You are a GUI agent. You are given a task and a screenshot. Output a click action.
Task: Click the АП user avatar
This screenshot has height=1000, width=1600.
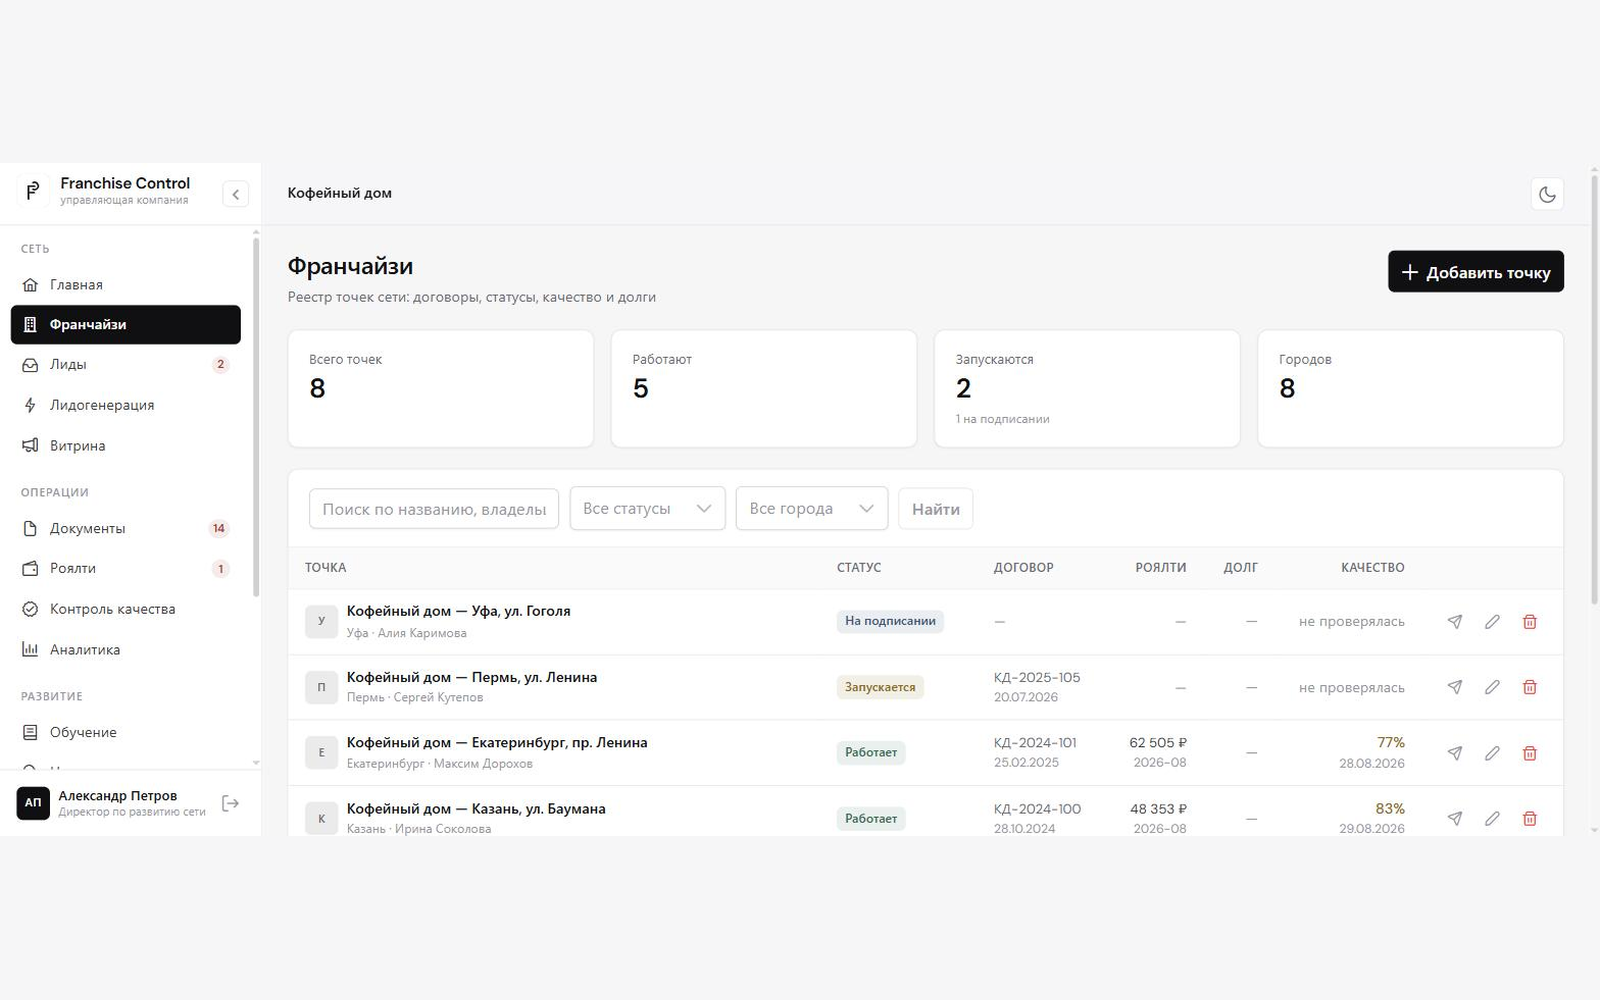33,803
